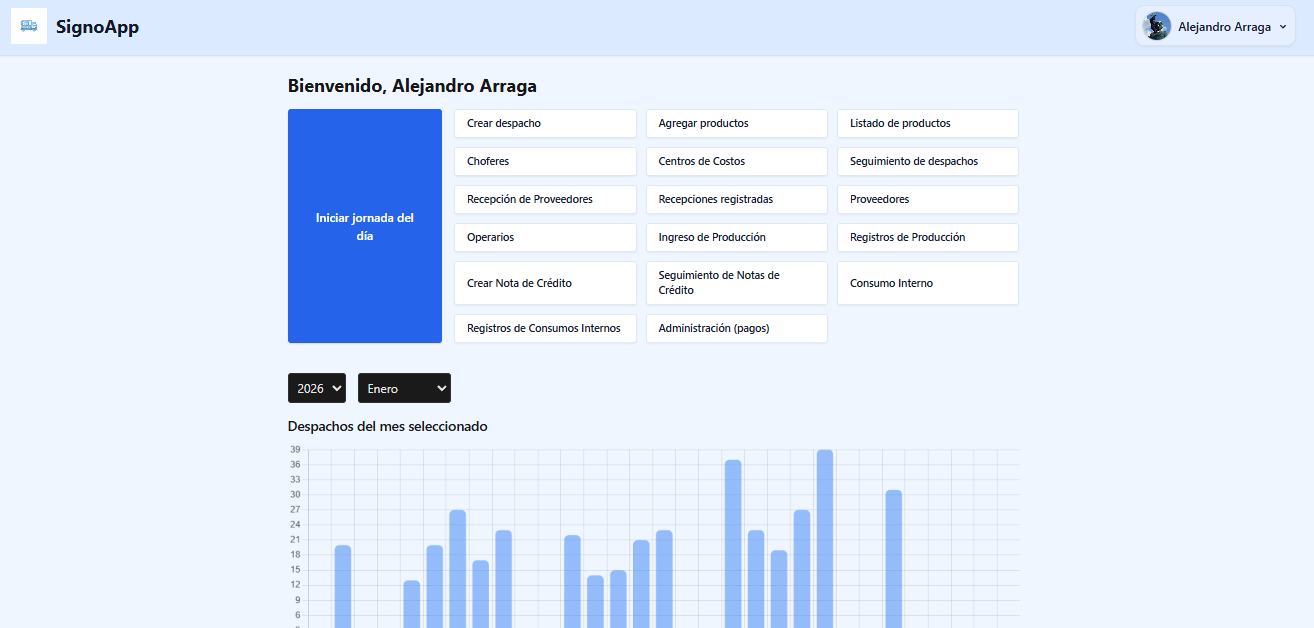View Seguimiento de Notas de Crédito

[736, 283]
